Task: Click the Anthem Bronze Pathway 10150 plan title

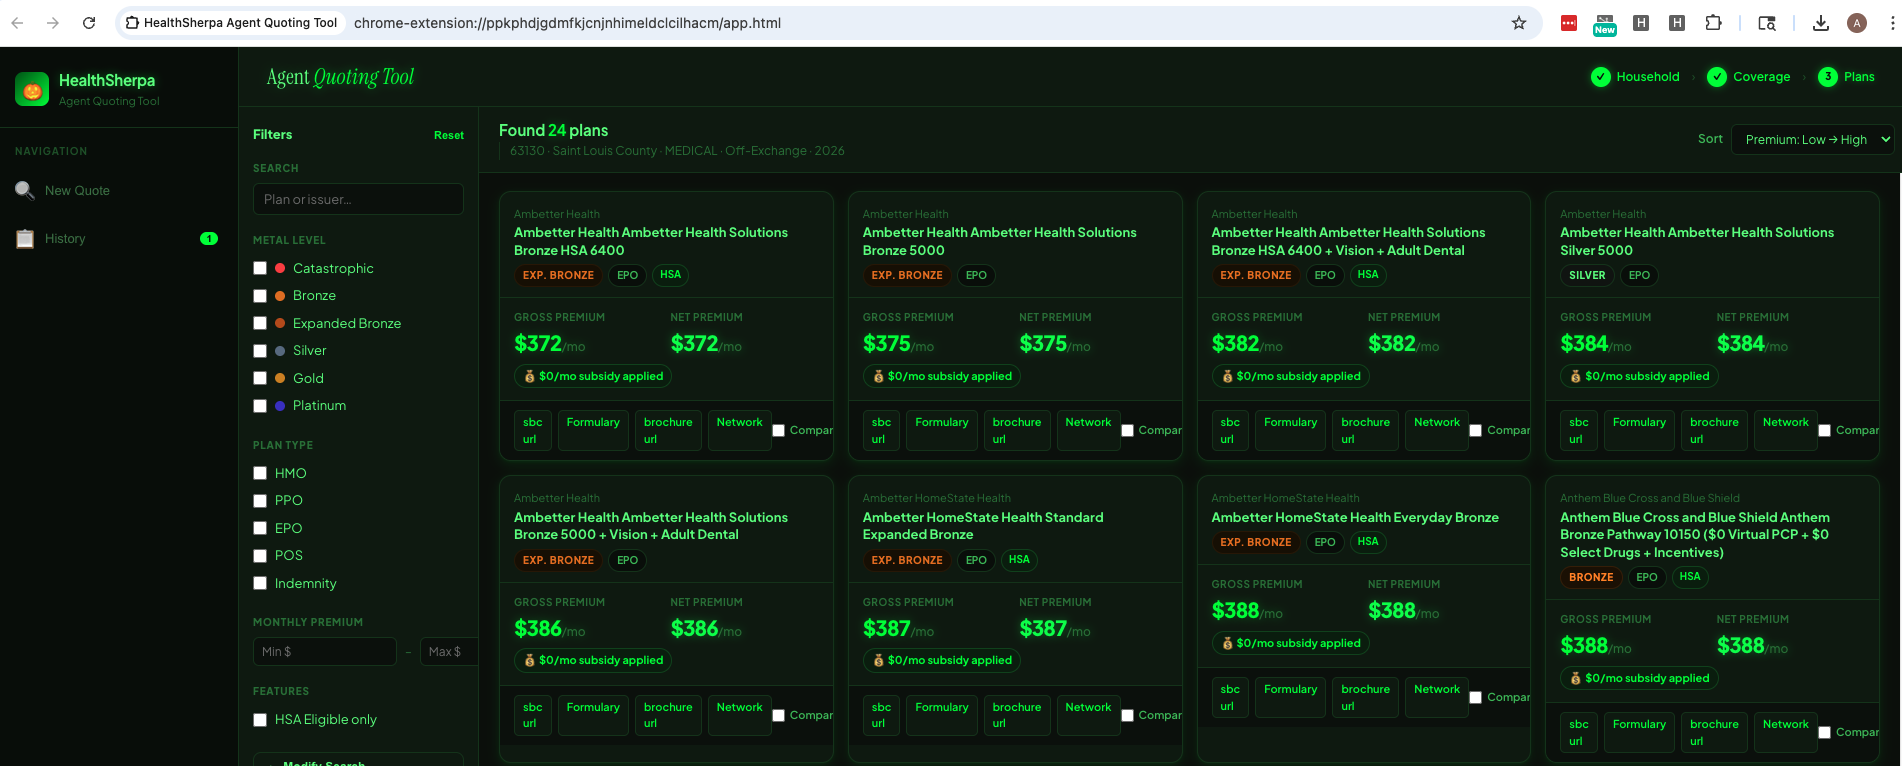Action: pyautogui.click(x=1695, y=535)
